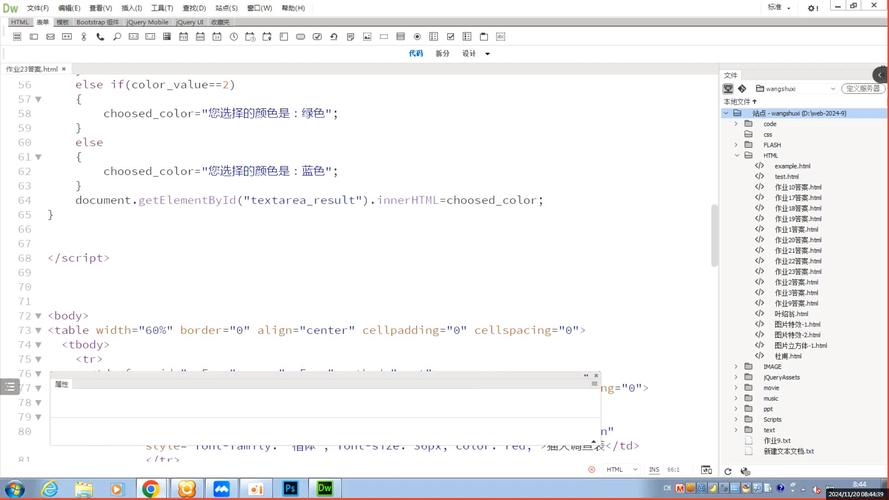Open example.html in Files panel
Screen dimensions: 889x500
click(792, 166)
